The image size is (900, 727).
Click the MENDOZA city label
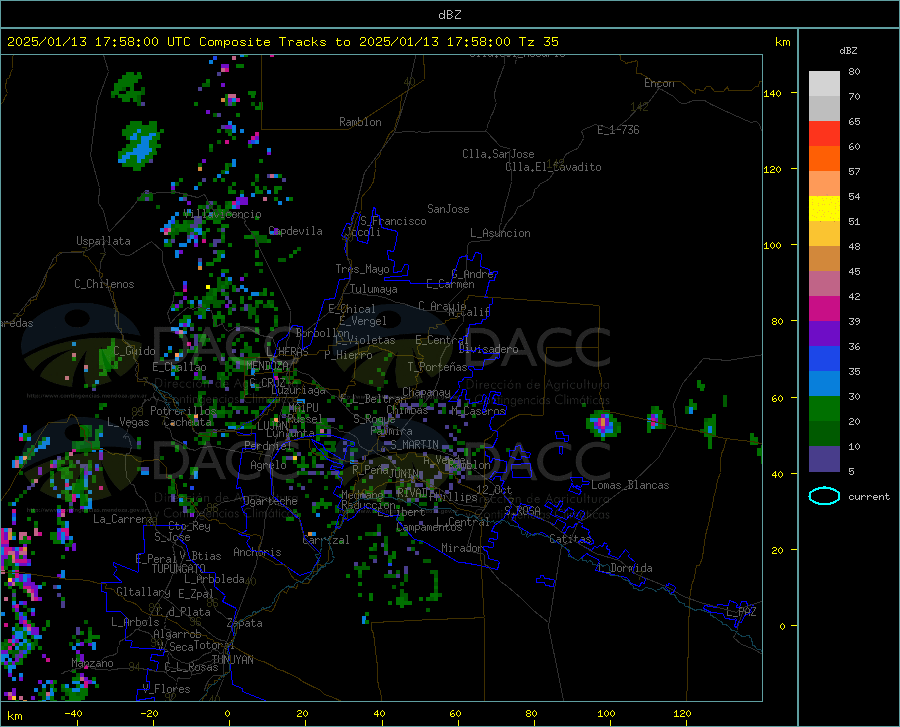(x=267, y=365)
